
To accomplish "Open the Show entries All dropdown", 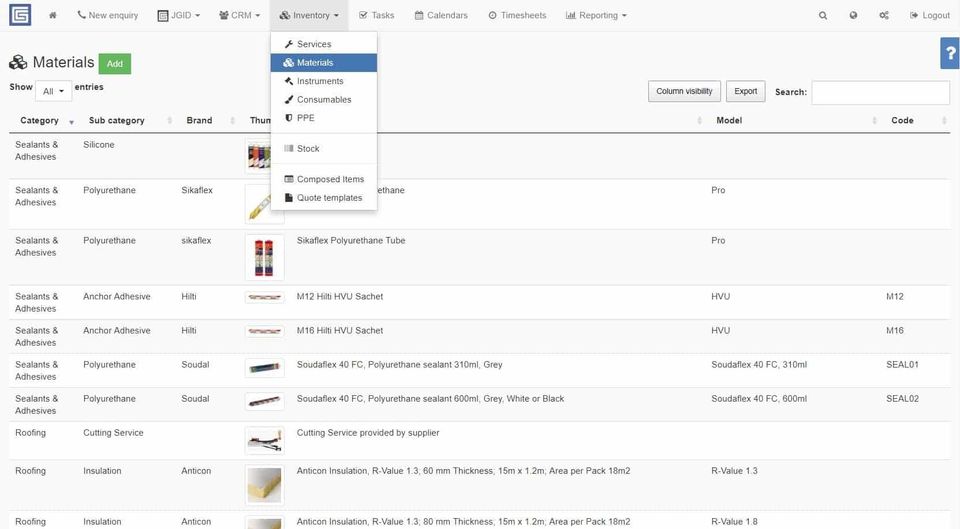I will pyautogui.click(x=53, y=91).
